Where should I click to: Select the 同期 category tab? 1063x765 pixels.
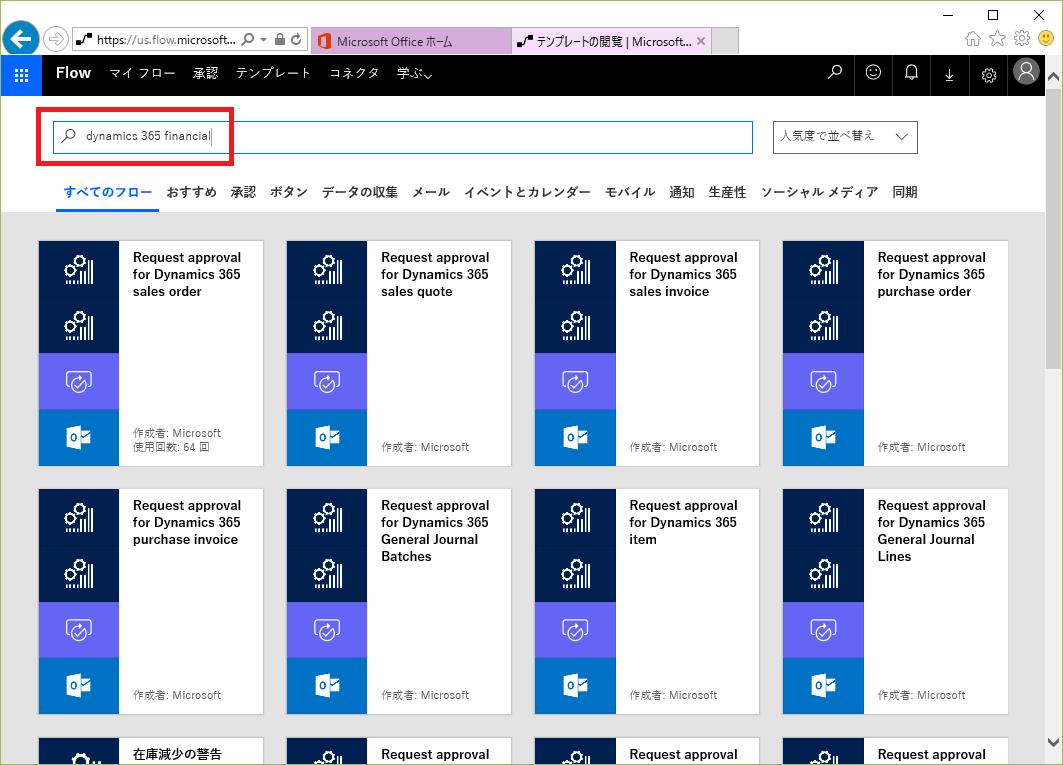pyautogui.click(x=905, y=192)
